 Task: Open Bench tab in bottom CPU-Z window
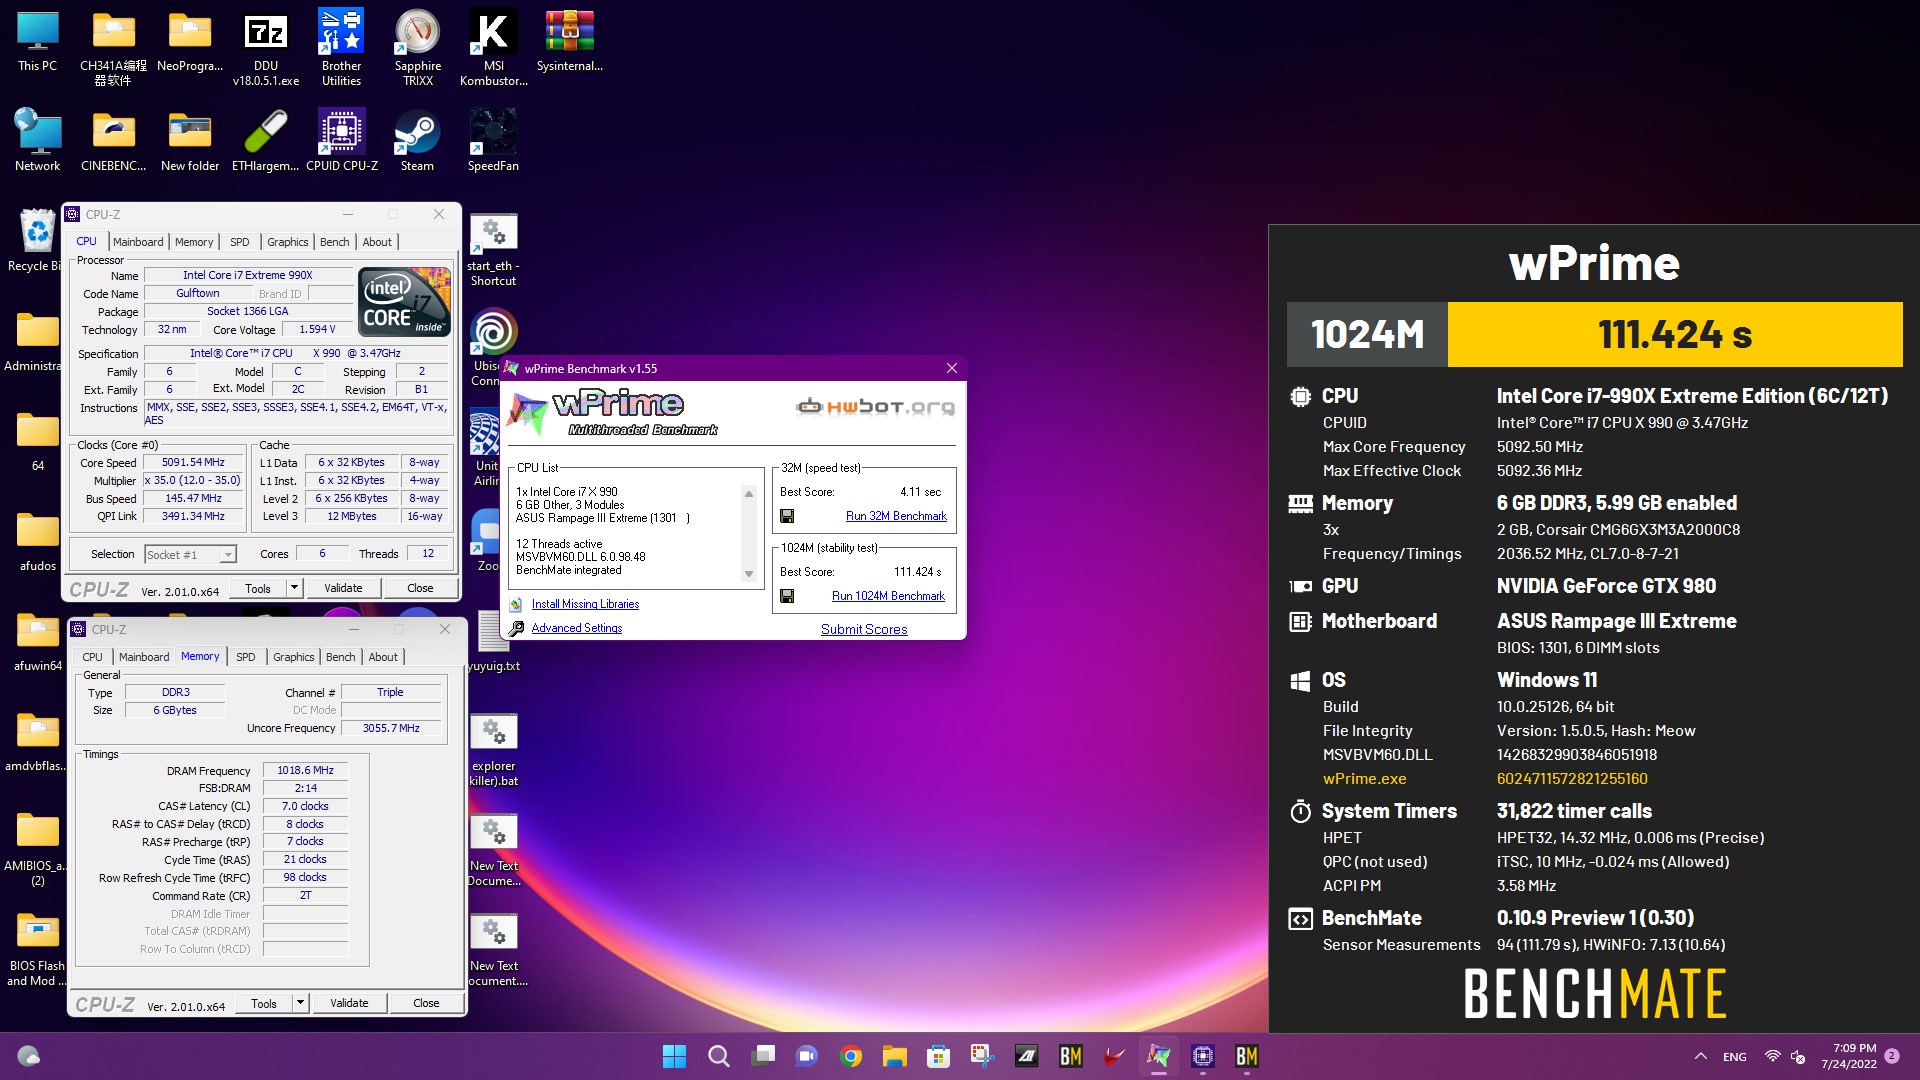(341, 657)
